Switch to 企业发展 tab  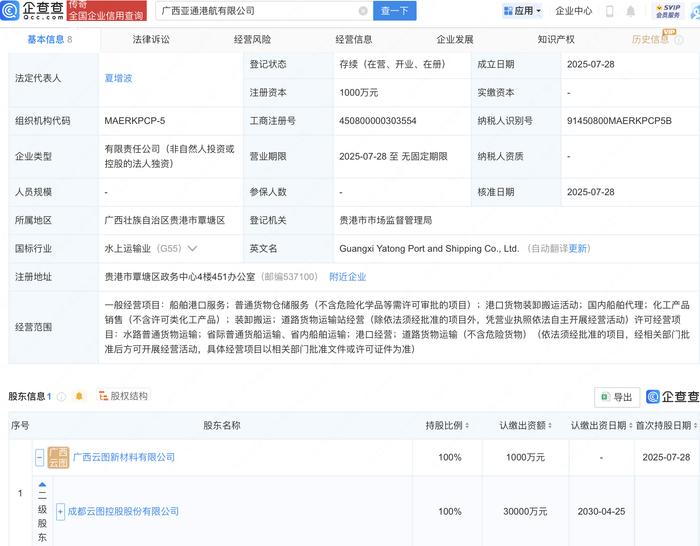coord(454,40)
